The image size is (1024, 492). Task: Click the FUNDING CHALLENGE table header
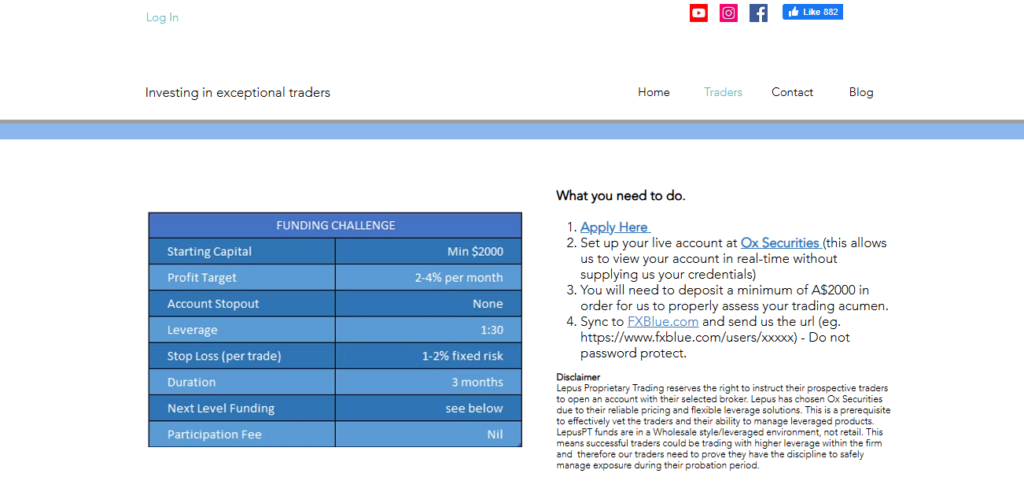pos(335,225)
